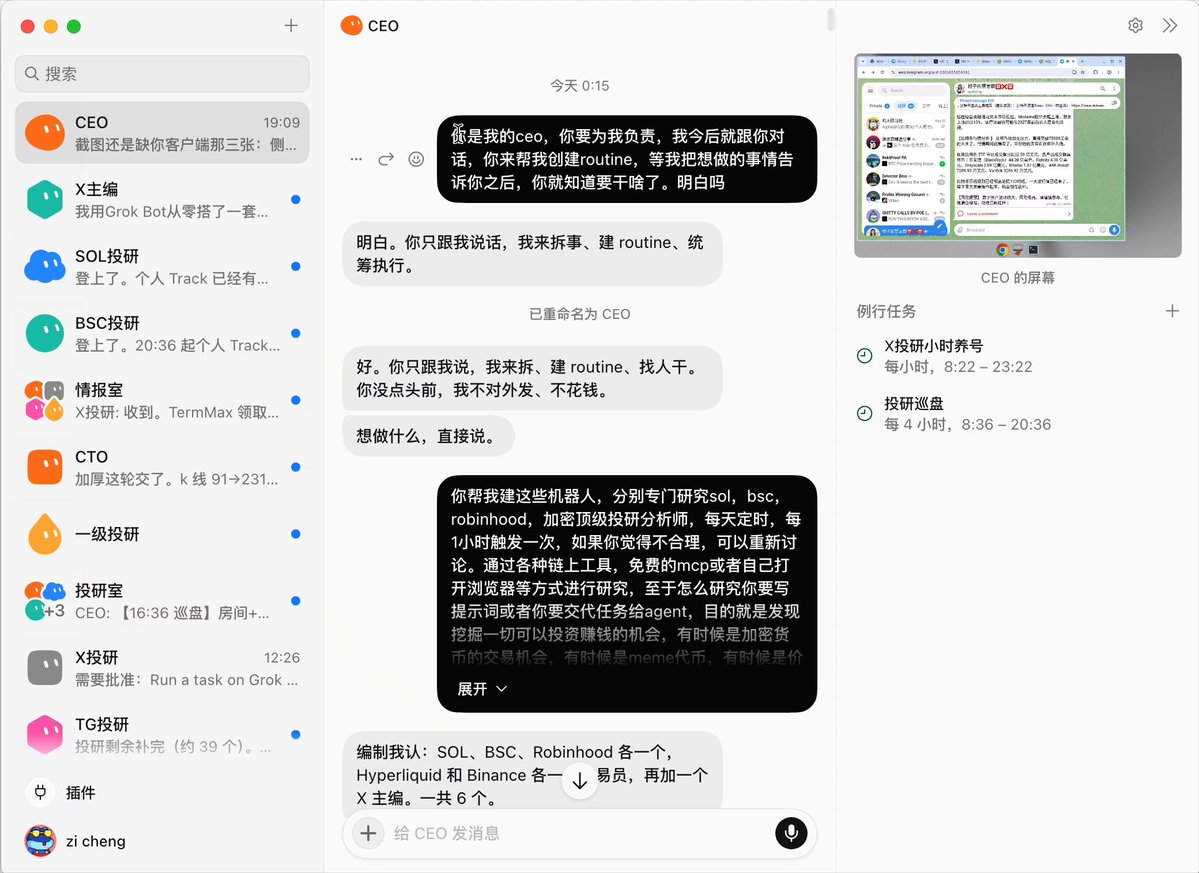This screenshot has width=1199, height=873.
Task: Add a new routine with the 例行任务 plus
Action: (1171, 311)
